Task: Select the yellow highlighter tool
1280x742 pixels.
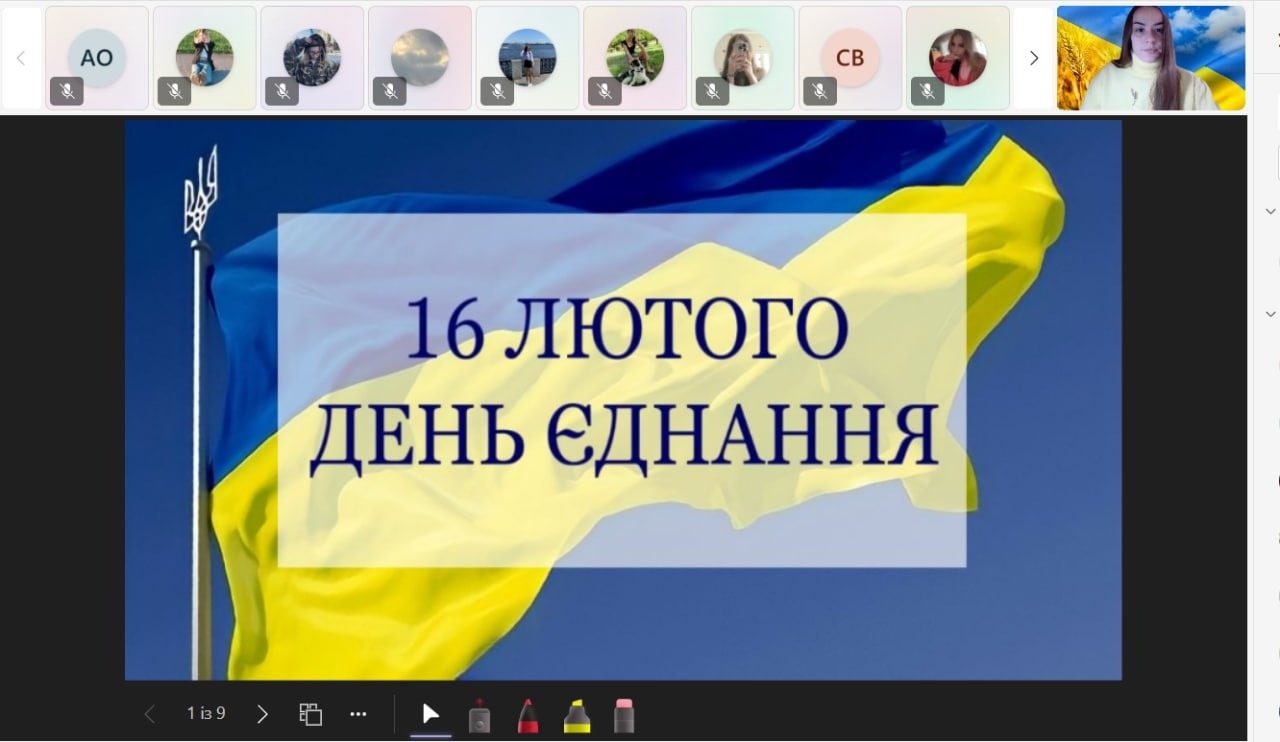Action: (x=577, y=716)
